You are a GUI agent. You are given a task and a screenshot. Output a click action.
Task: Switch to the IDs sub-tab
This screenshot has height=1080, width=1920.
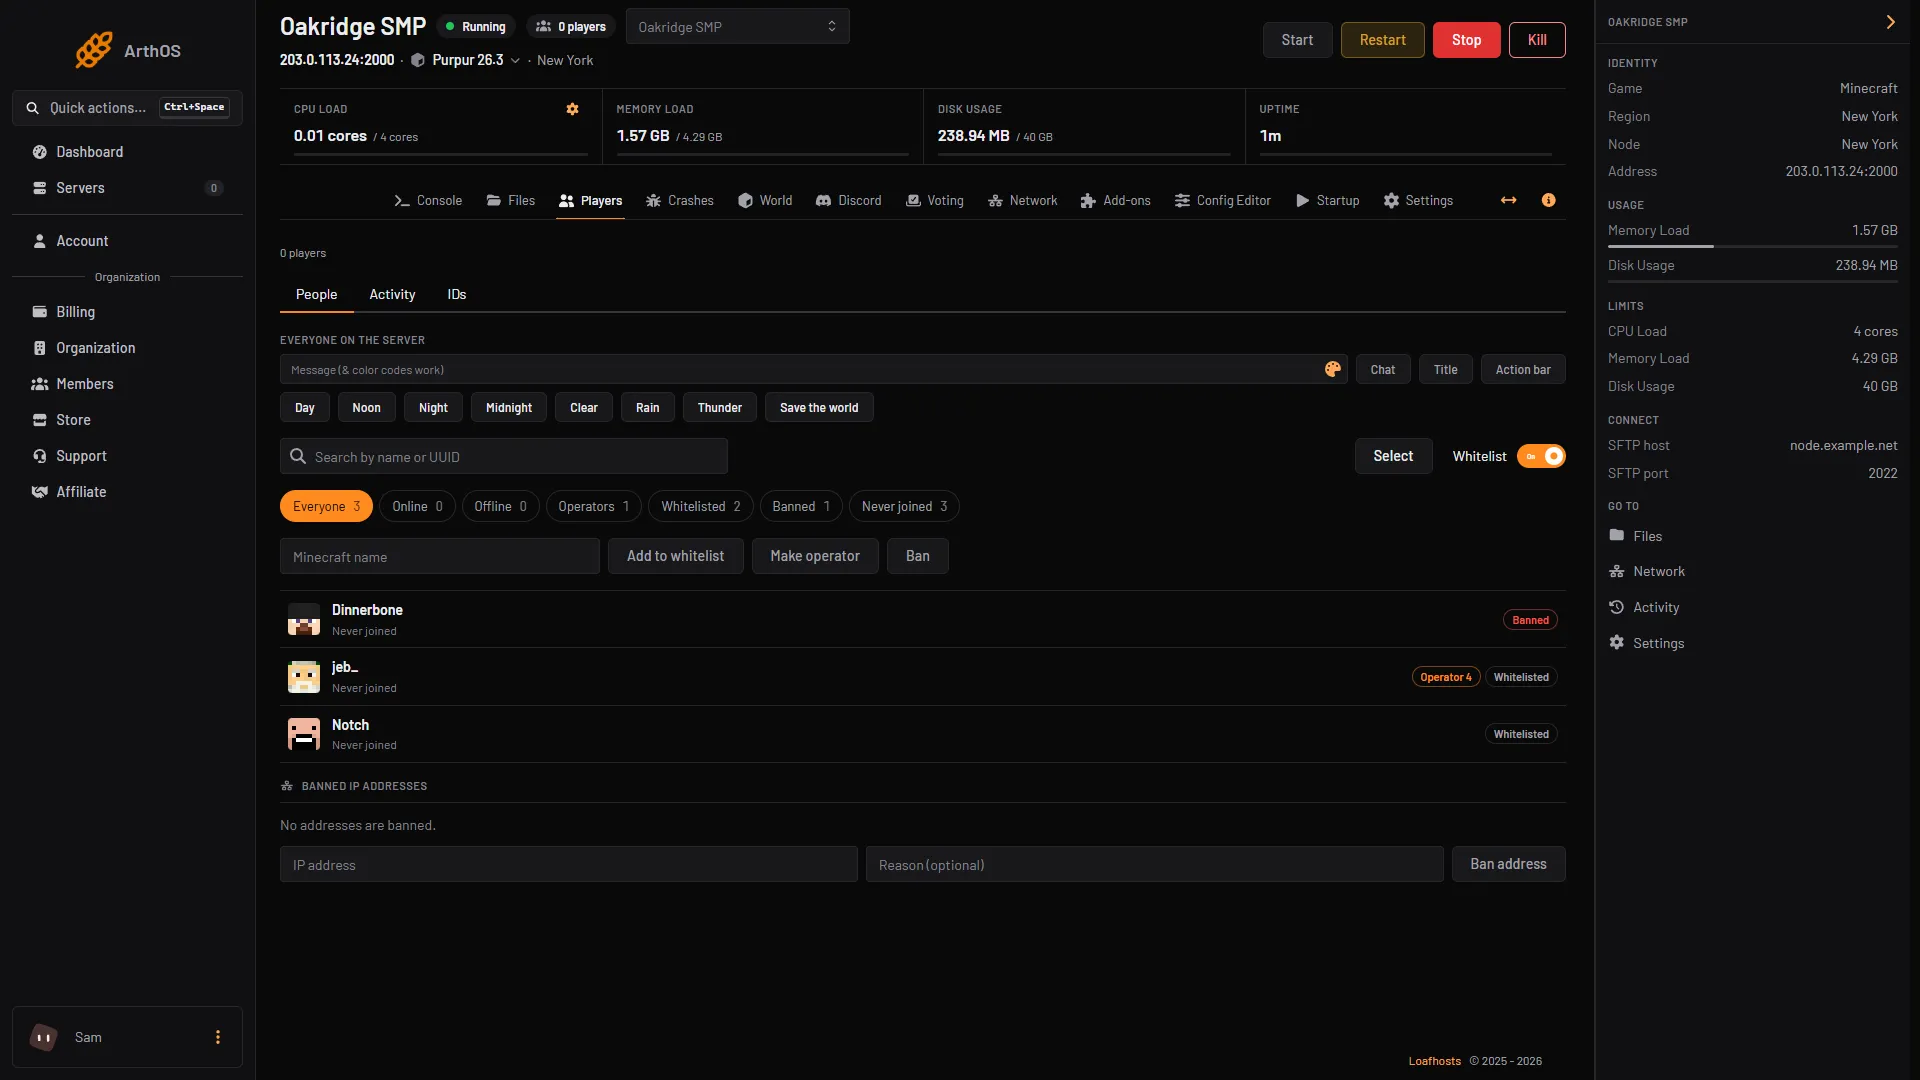tap(457, 294)
